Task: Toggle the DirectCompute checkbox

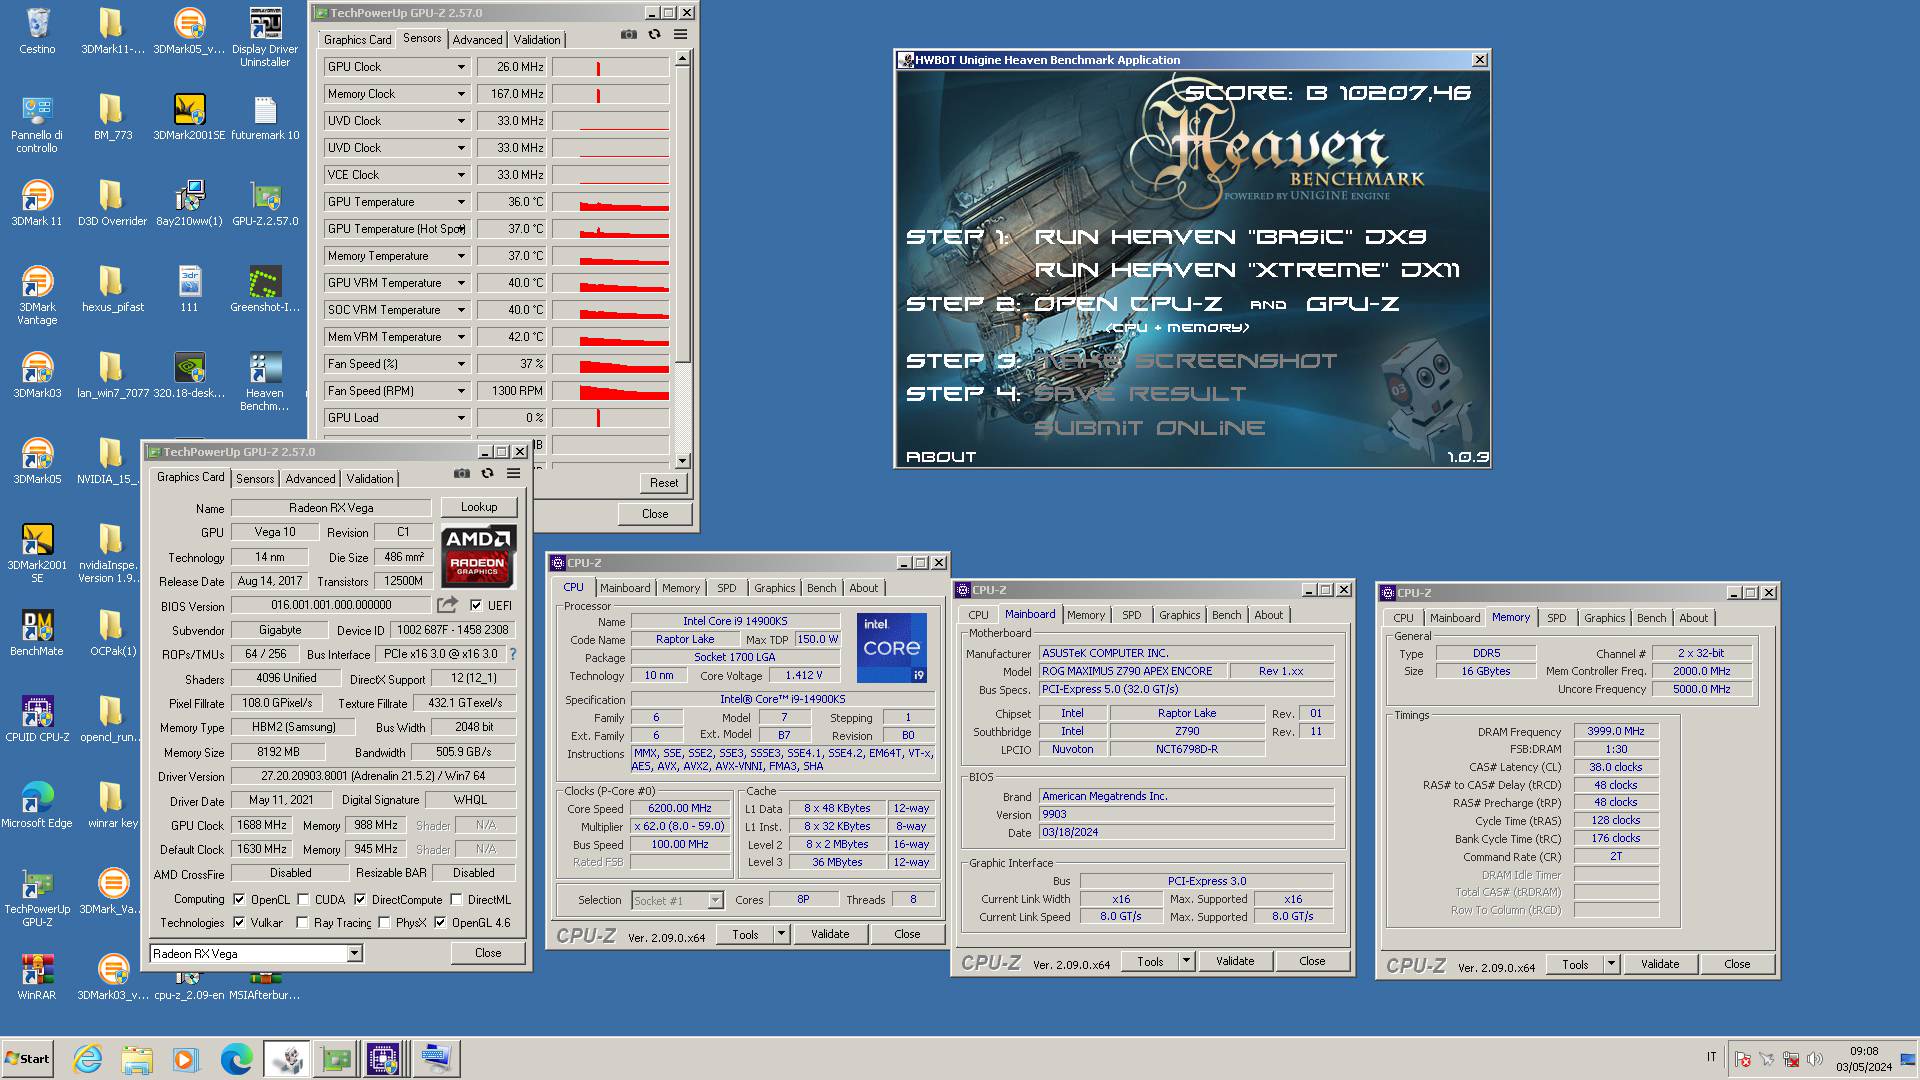Action: pyautogui.click(x=360, y=900)
